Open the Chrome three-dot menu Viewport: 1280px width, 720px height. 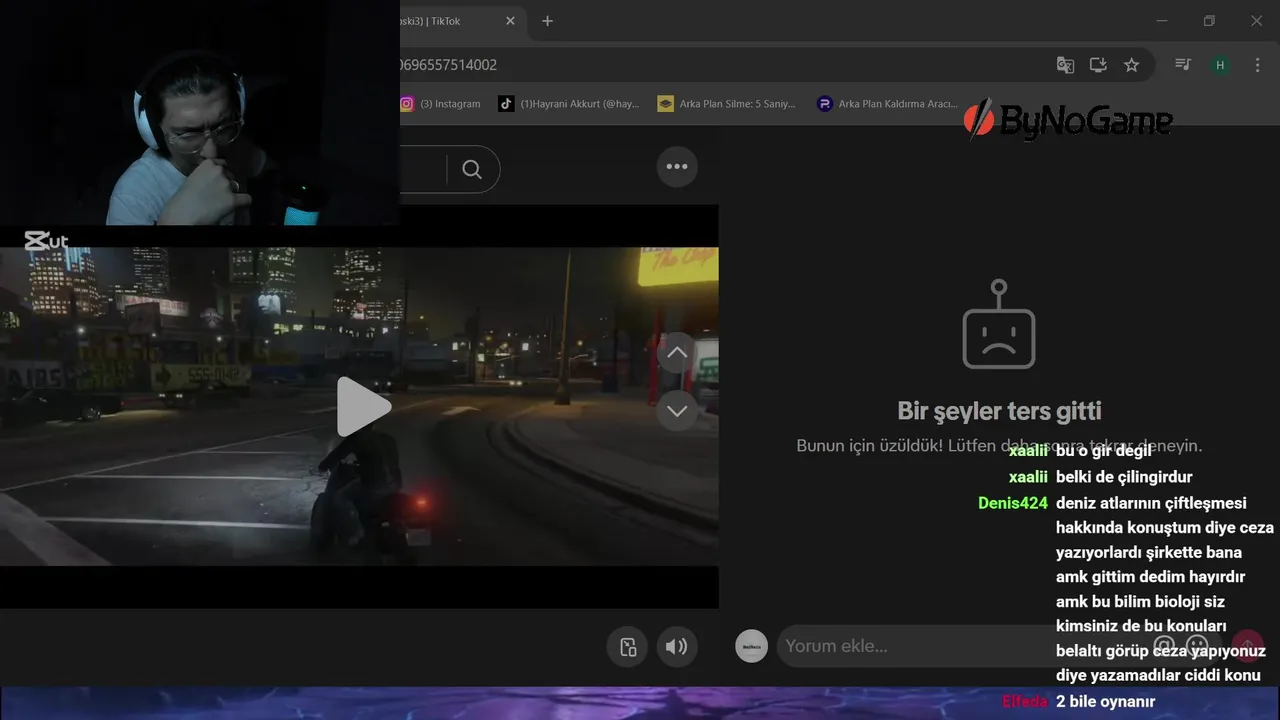(x=1257, y=65)
